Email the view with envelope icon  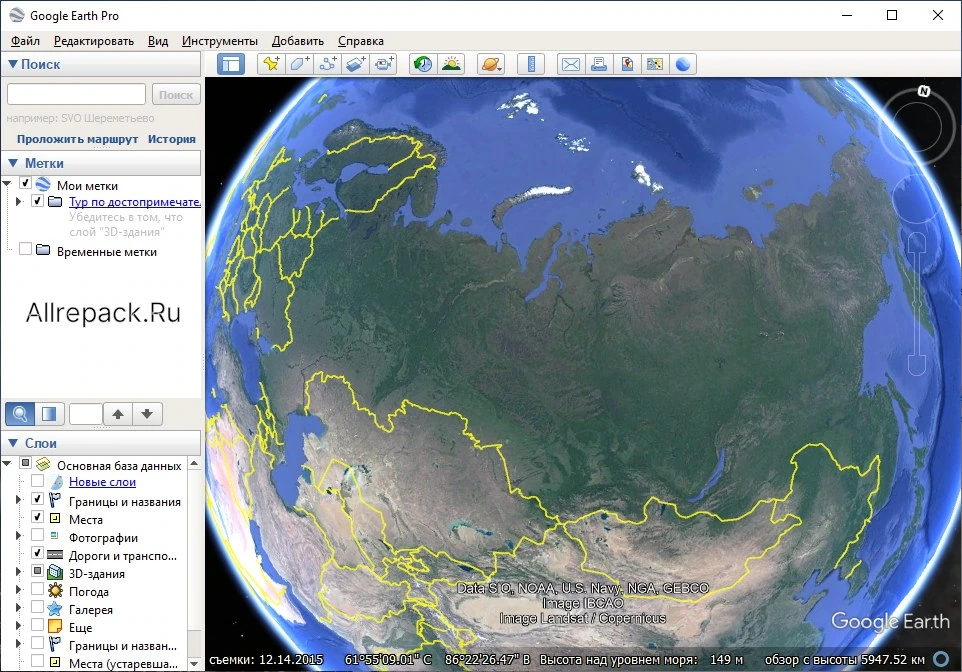[x=571, y=64]
